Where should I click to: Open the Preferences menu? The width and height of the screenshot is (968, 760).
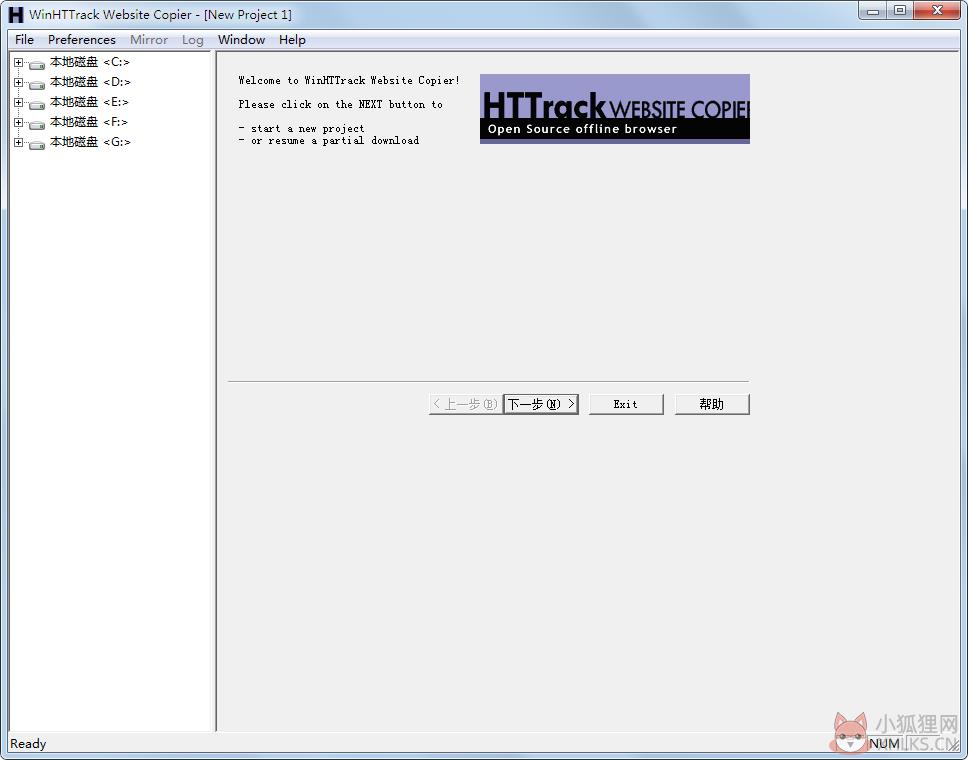(x=82, y=40)
